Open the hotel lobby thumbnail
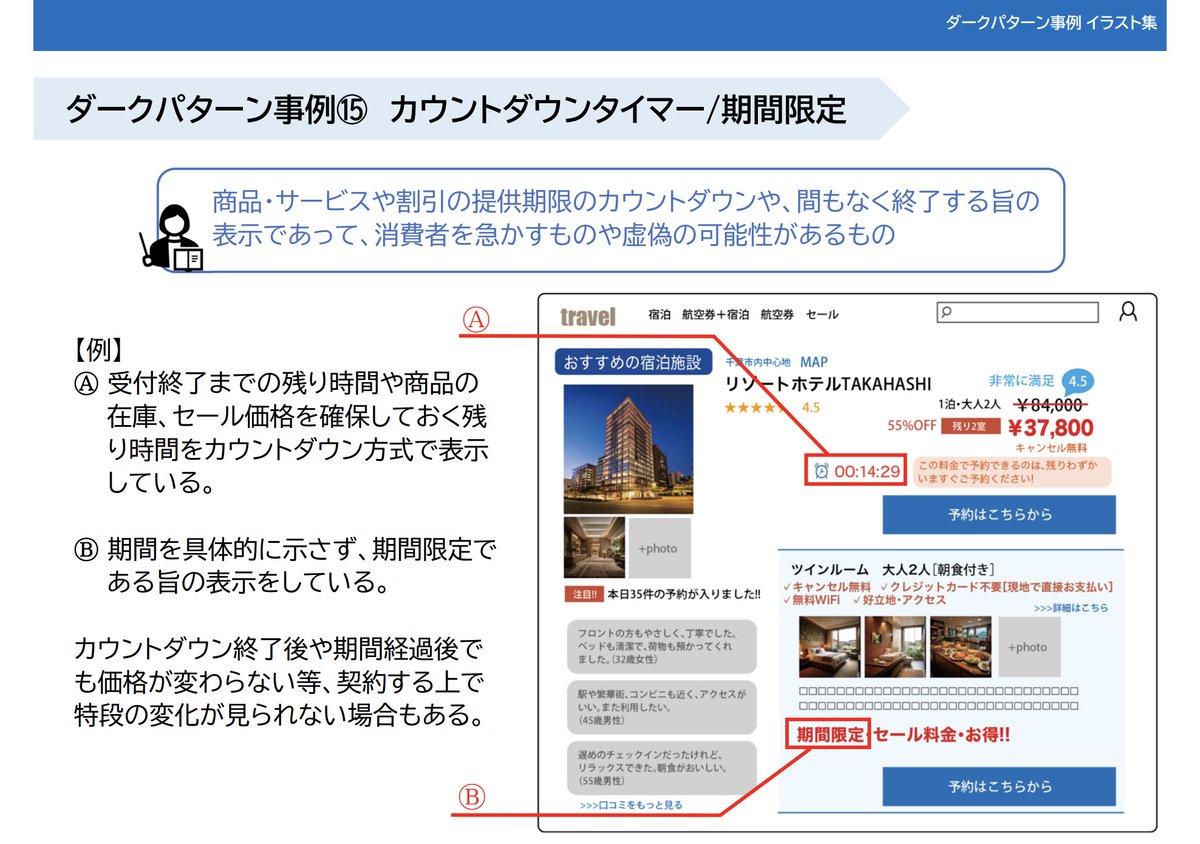Image resolution: width=1200 pixels, height=844 pixels. tap(594, 547)
